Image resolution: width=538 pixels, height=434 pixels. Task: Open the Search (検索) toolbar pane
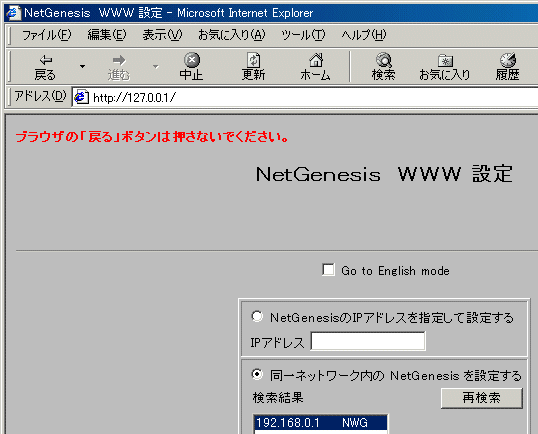click(x=384, y=67)
